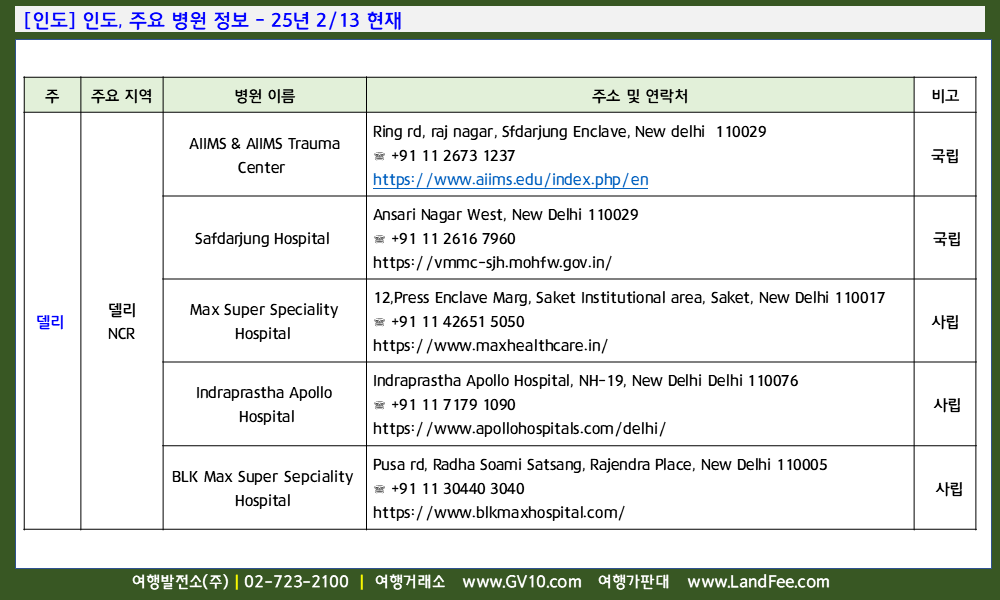
Task: Click '사립' remark in the BLK Max row
Action: pyautogui.click(x=949, y=489)
